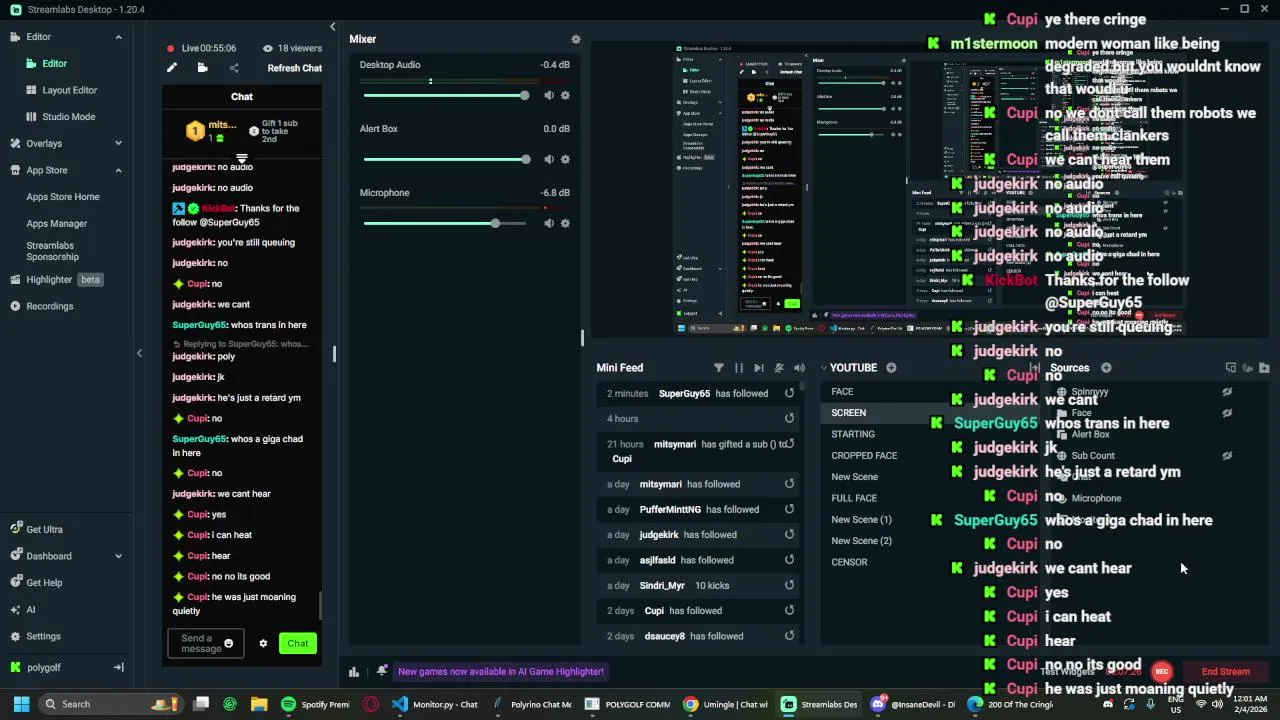Open chat settings gear below chat
Screen dimensions: 1280x720
[x=263, y=643]
